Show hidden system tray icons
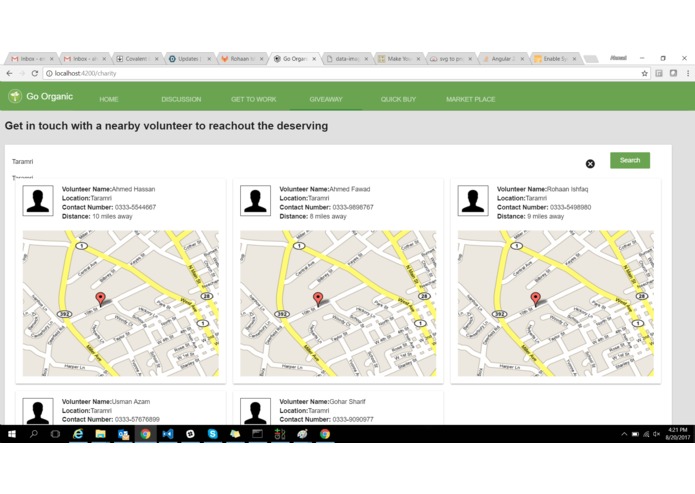Image resolution: width=695 pixels, height=494 pixels. pos(624,434)
